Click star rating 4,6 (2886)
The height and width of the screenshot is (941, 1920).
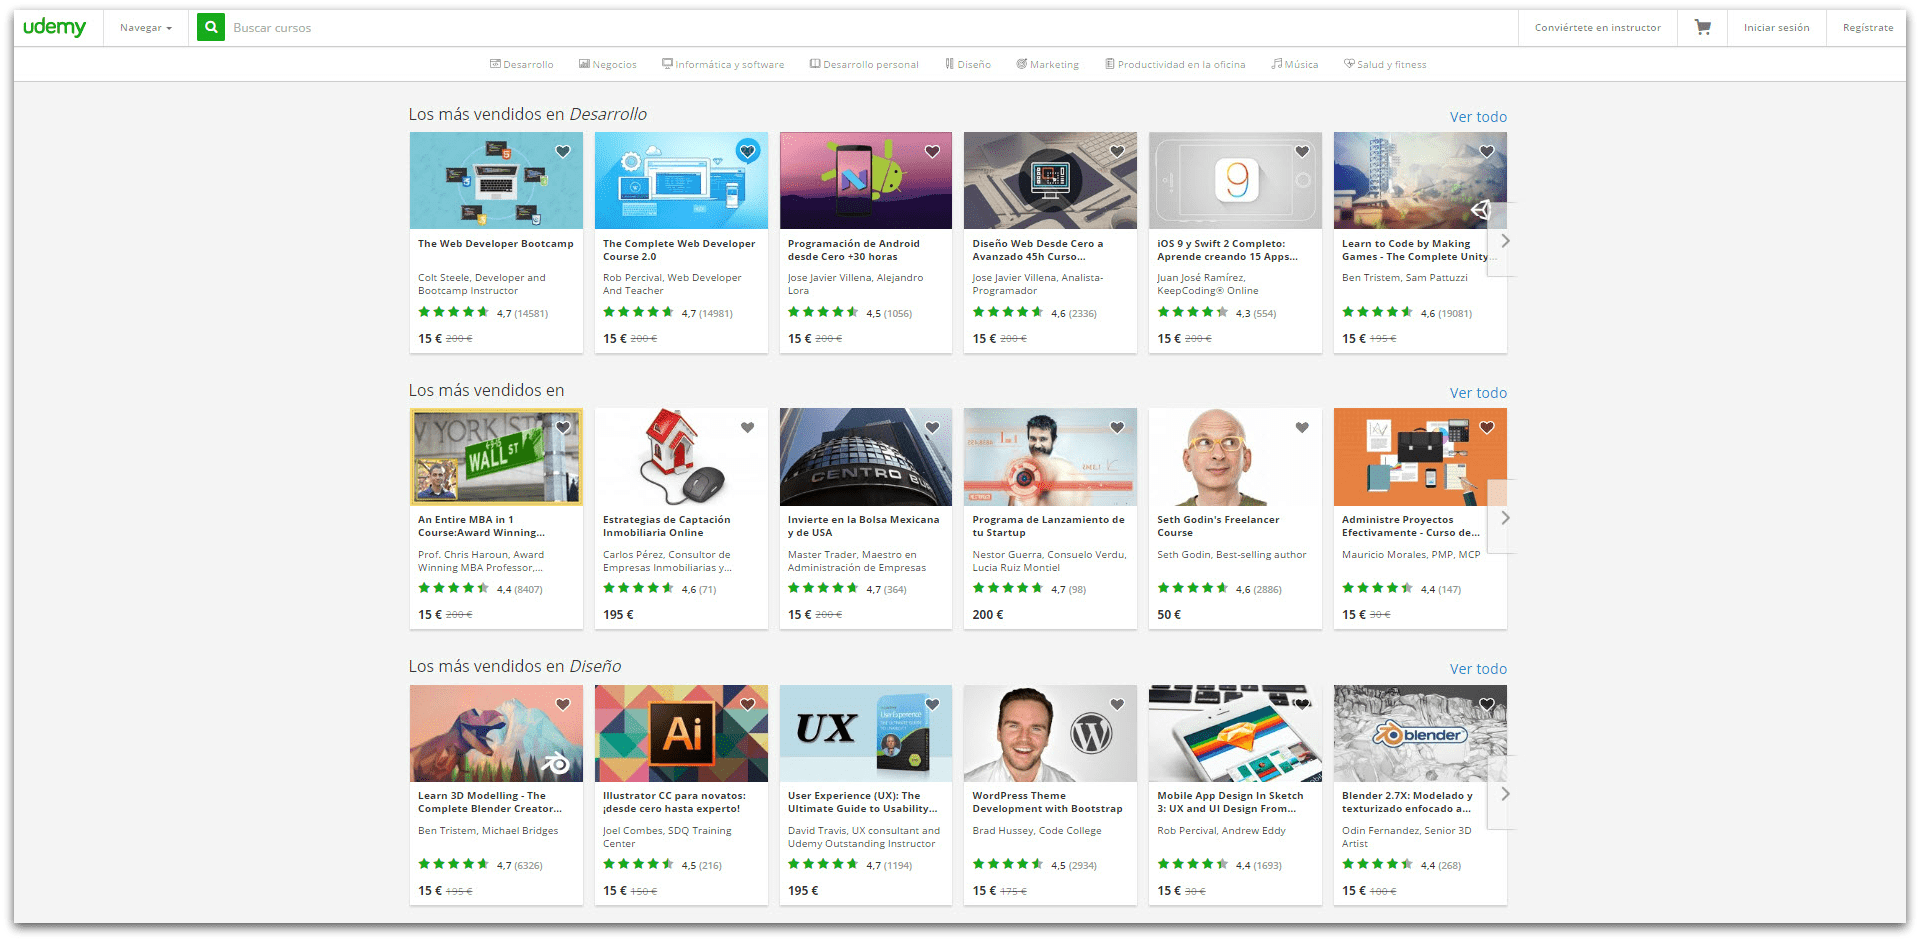[x=1219, y=589]
